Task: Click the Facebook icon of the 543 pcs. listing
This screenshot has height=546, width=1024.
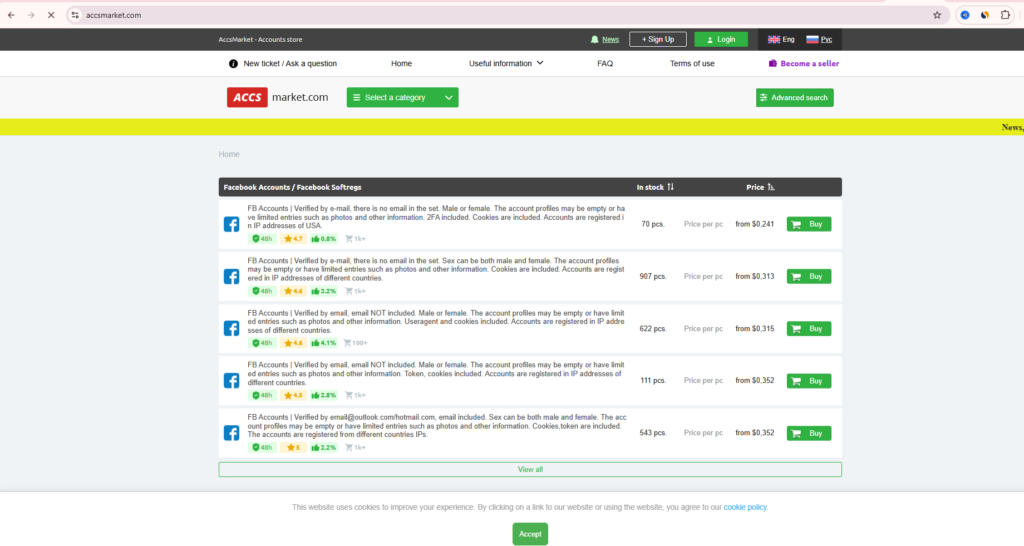Action: point(231,433)
